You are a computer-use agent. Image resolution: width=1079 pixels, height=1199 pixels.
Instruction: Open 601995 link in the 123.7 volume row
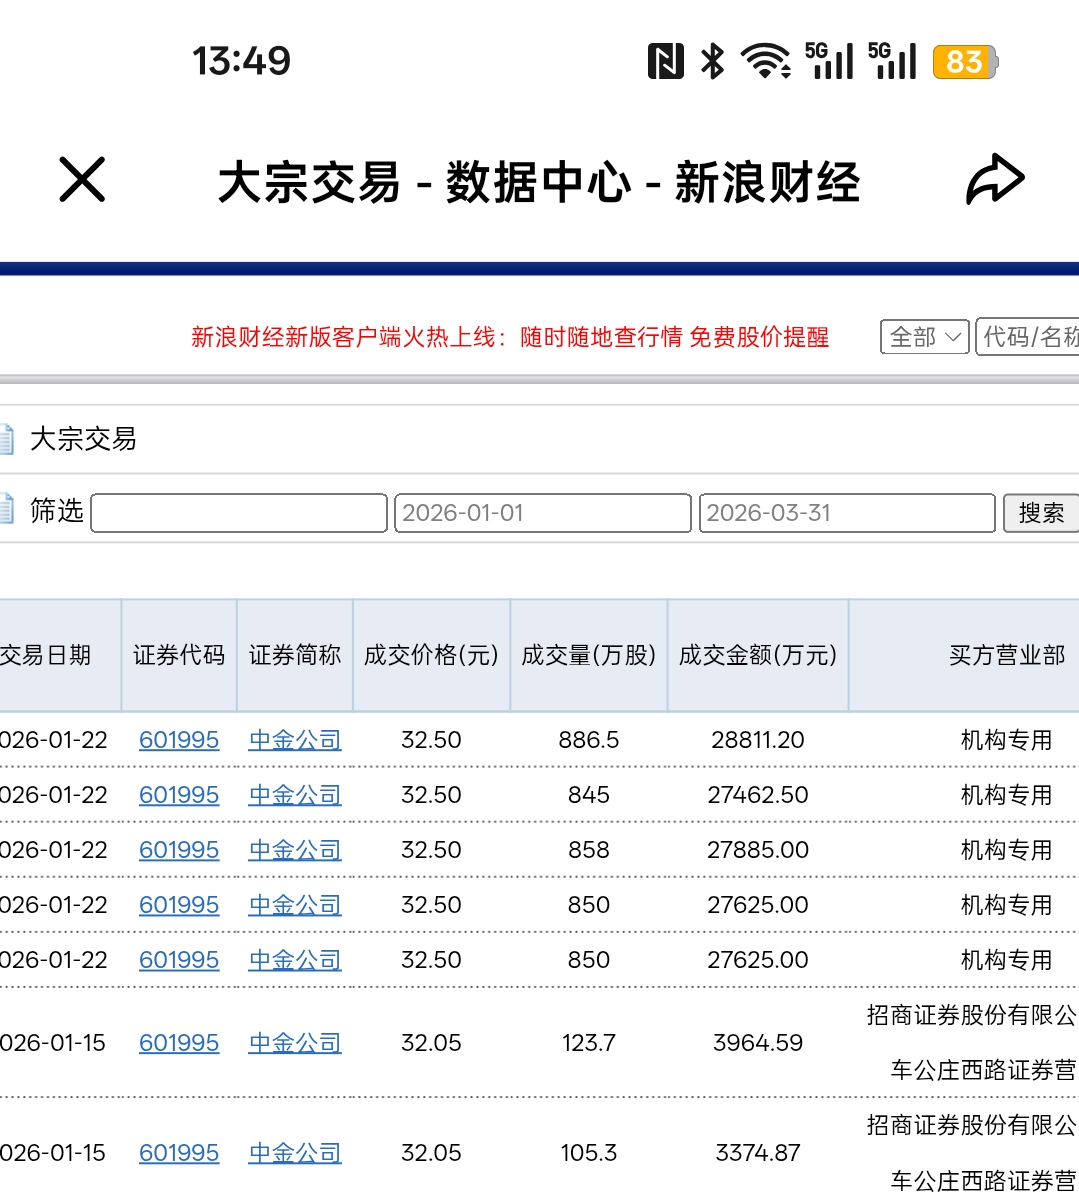(179, 1043)
